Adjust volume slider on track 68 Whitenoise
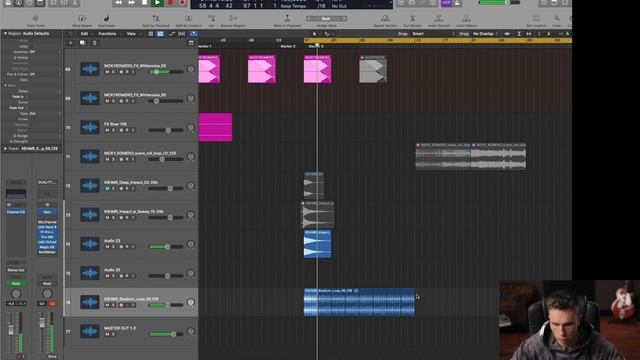The width and height of the screenshot is (640, 360). point(165,72)
